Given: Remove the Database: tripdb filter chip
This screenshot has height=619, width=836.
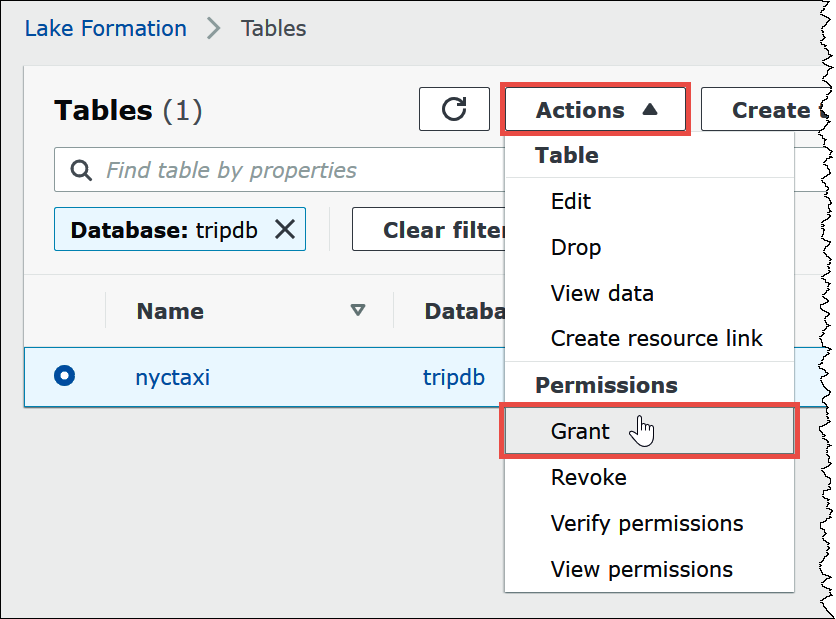Looking at the screenshot, I should point(285,230).
